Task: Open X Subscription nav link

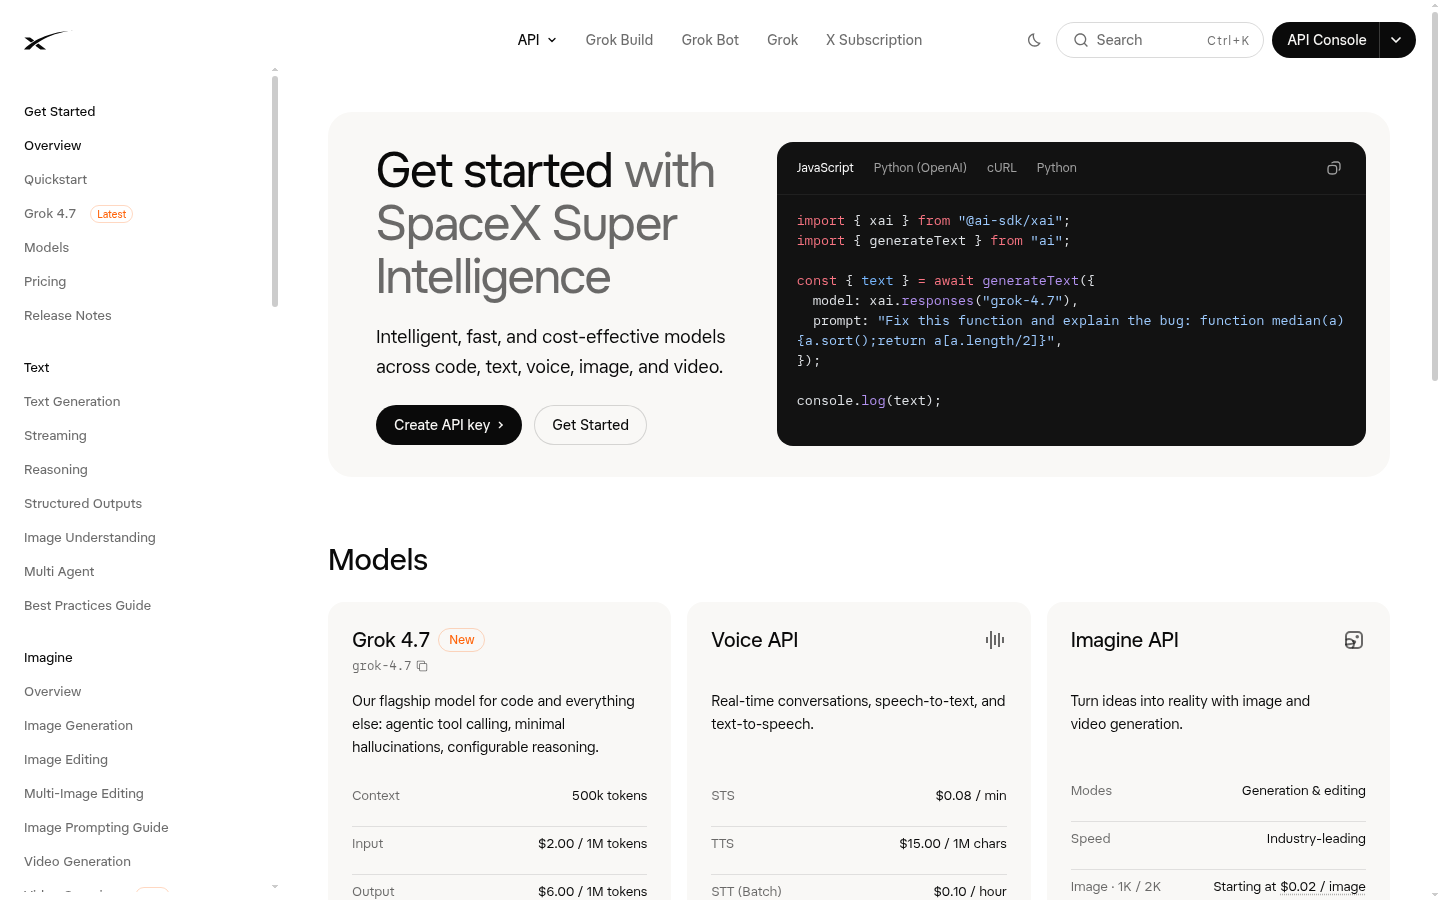Action: (874, 40)
